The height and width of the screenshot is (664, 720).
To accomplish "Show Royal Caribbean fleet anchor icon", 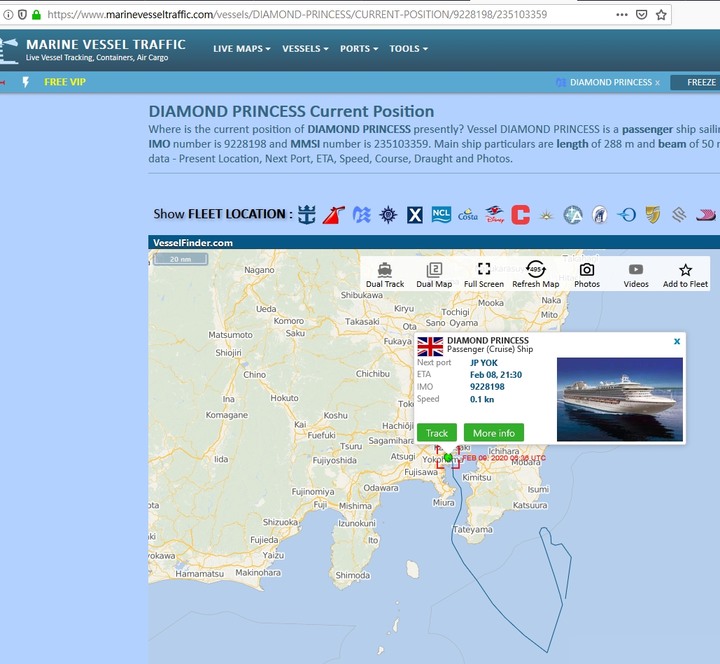I will [x=306, y=214].
